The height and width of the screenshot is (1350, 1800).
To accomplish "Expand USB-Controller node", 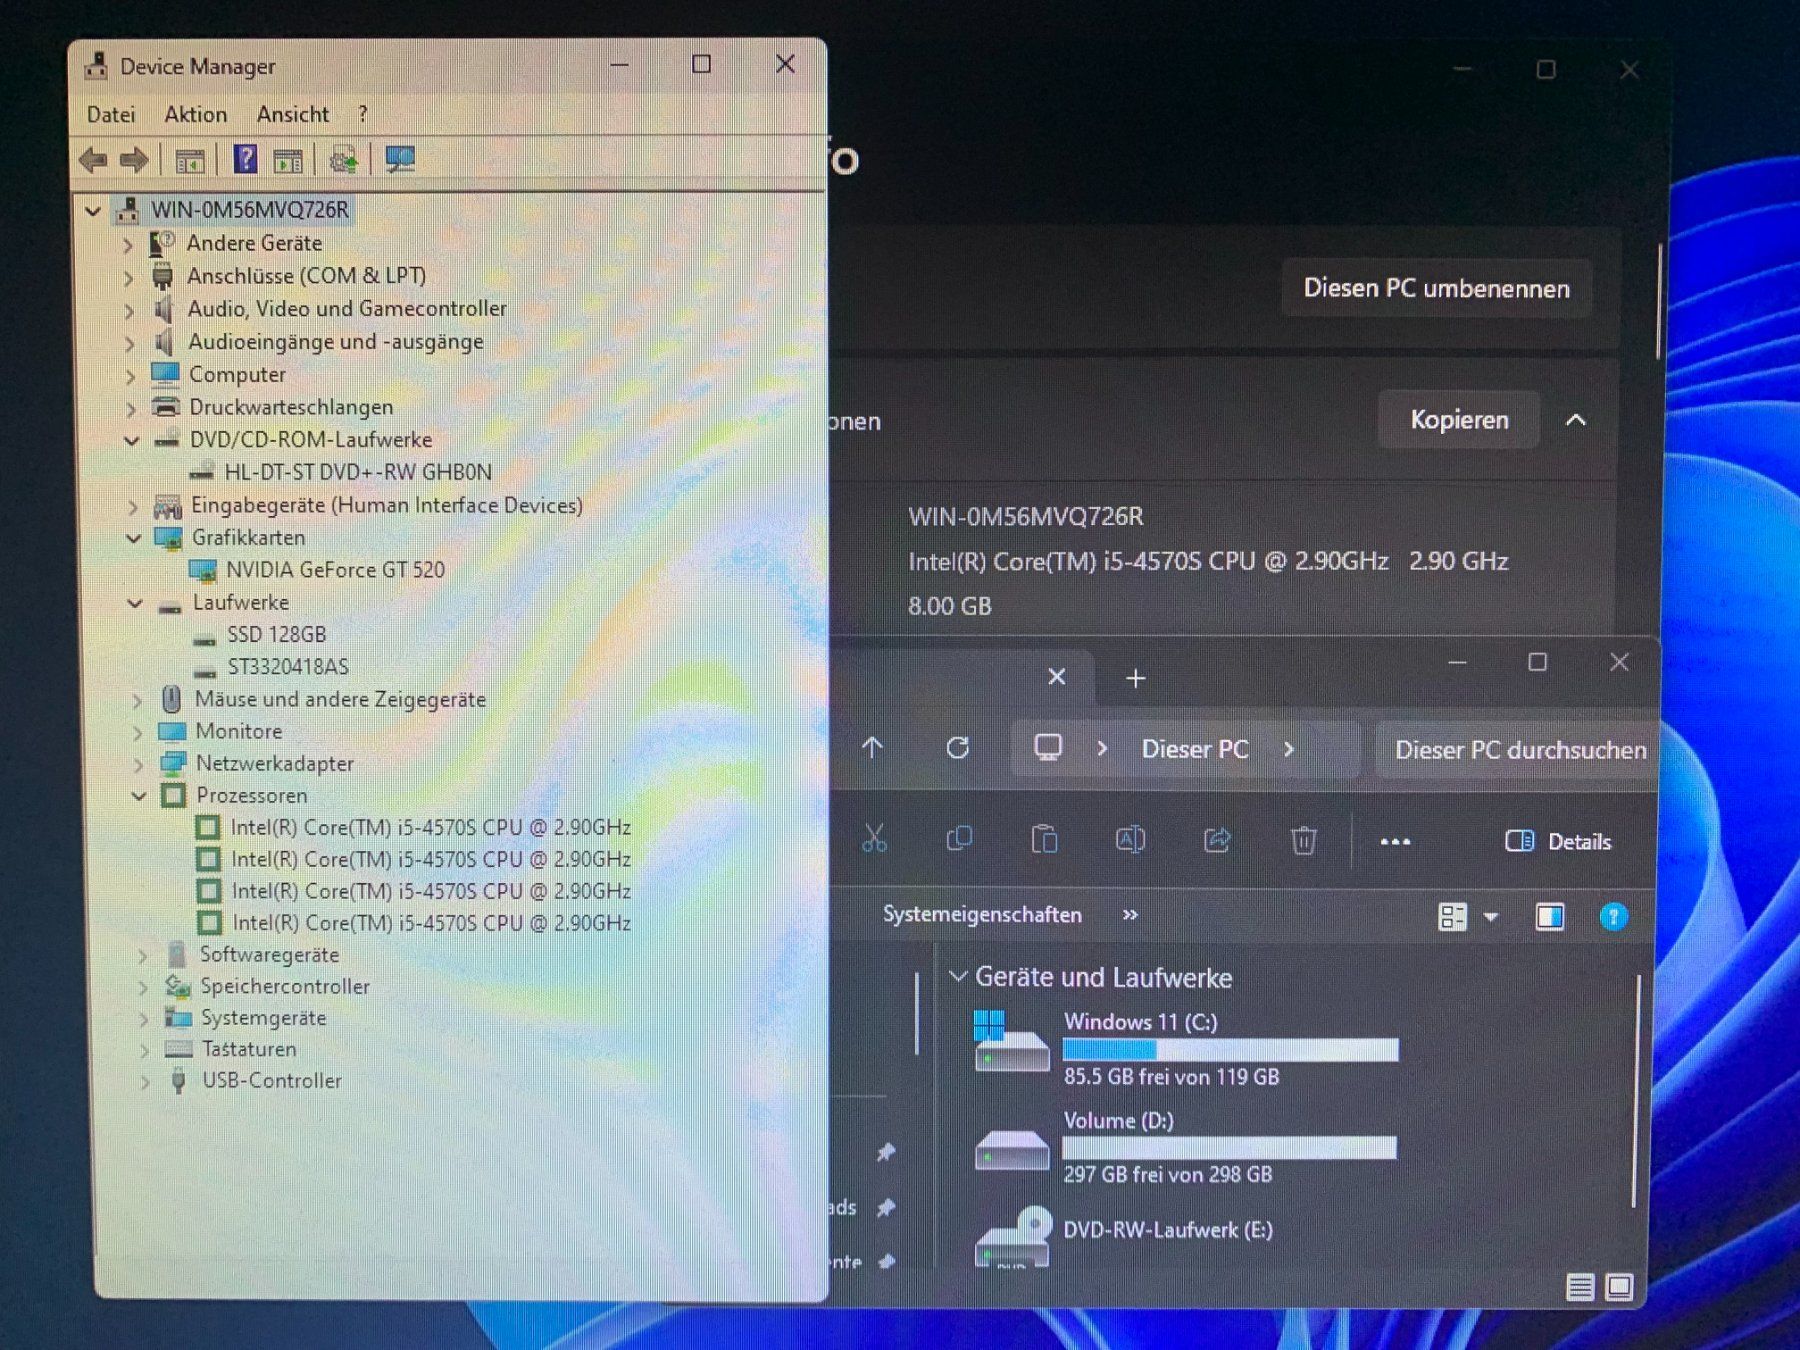I will tap(145, 1081).
